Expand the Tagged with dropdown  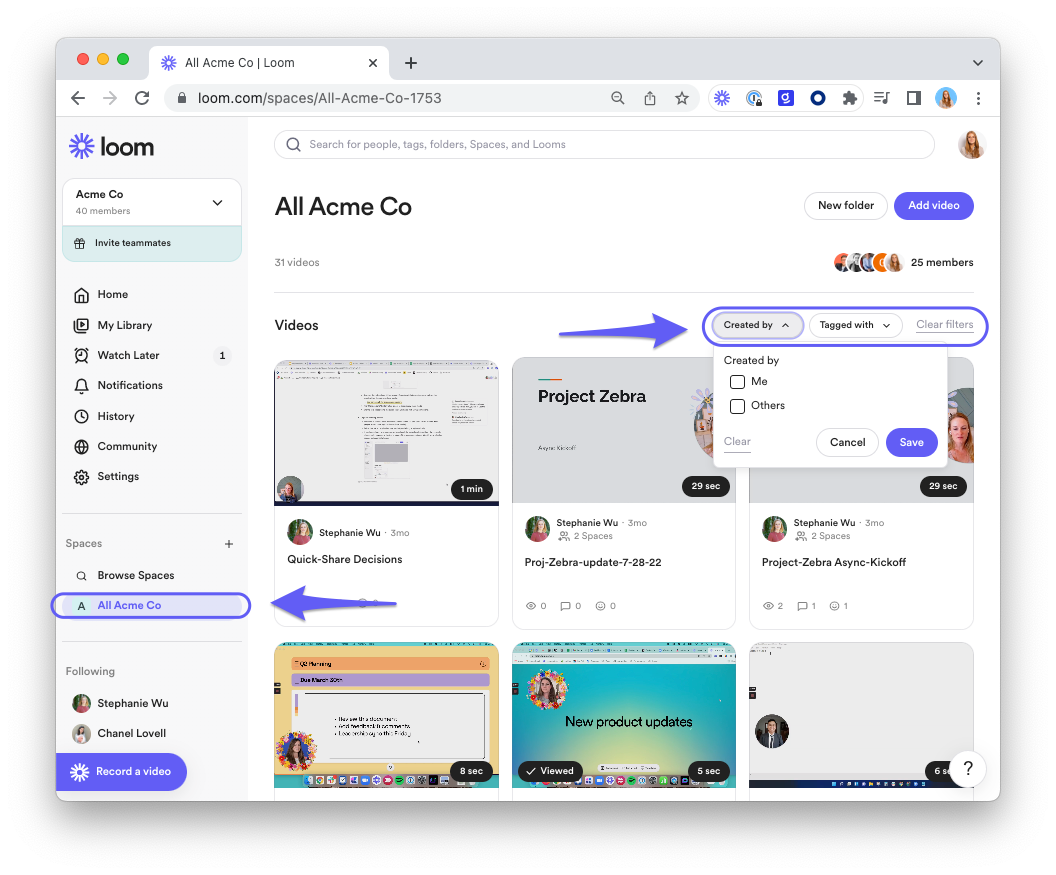855,325
